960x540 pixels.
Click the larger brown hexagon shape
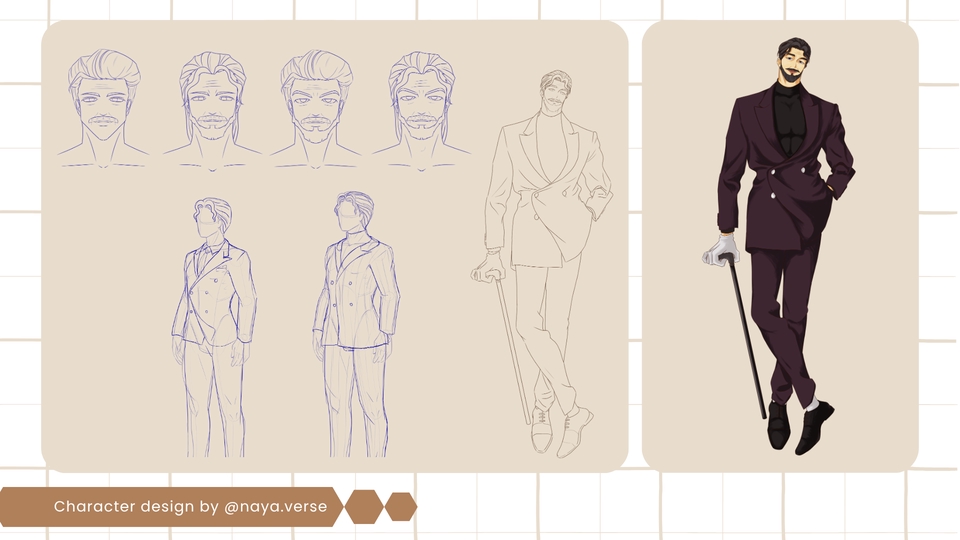(364, 507)
